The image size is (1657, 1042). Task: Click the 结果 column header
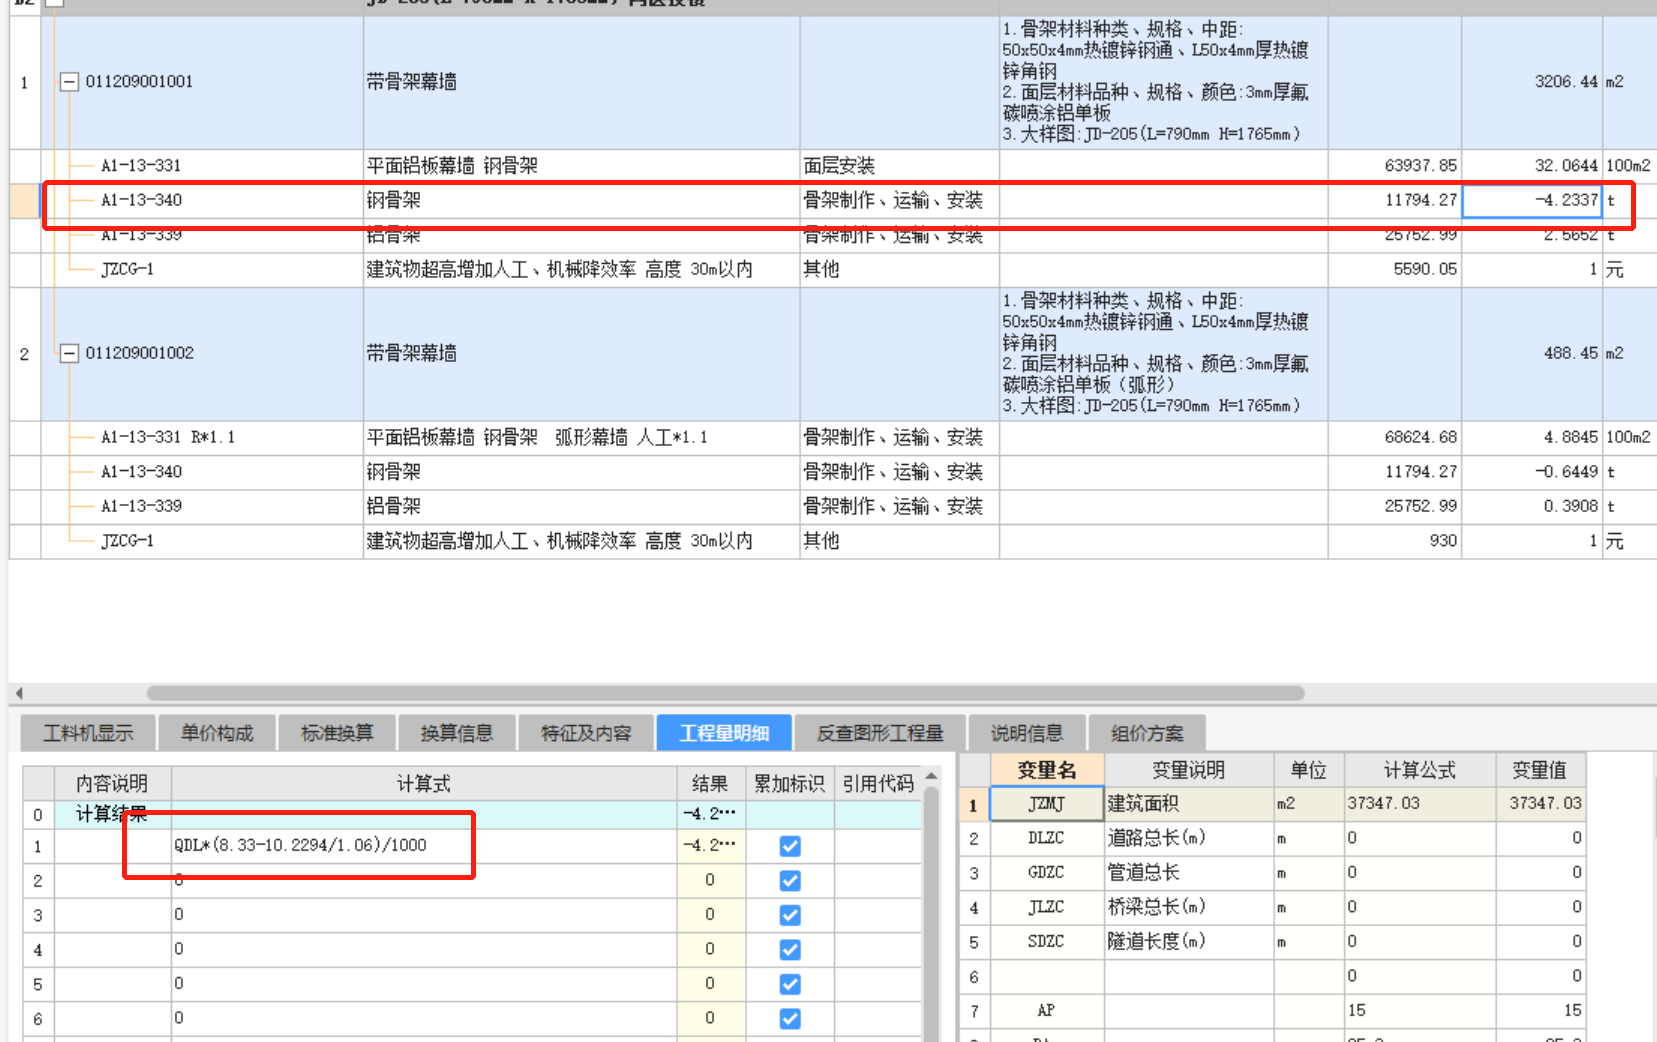click(710, 783)
